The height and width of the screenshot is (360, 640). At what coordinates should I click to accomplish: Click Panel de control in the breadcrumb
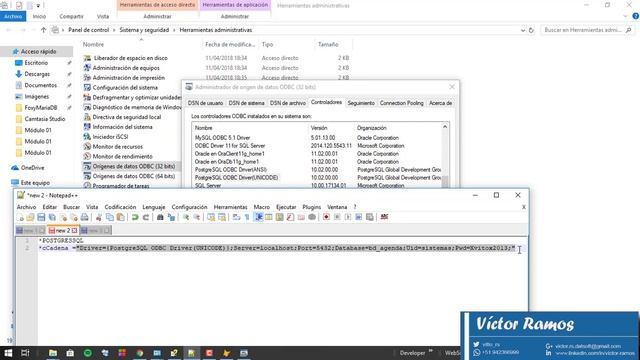pos(89,30)
